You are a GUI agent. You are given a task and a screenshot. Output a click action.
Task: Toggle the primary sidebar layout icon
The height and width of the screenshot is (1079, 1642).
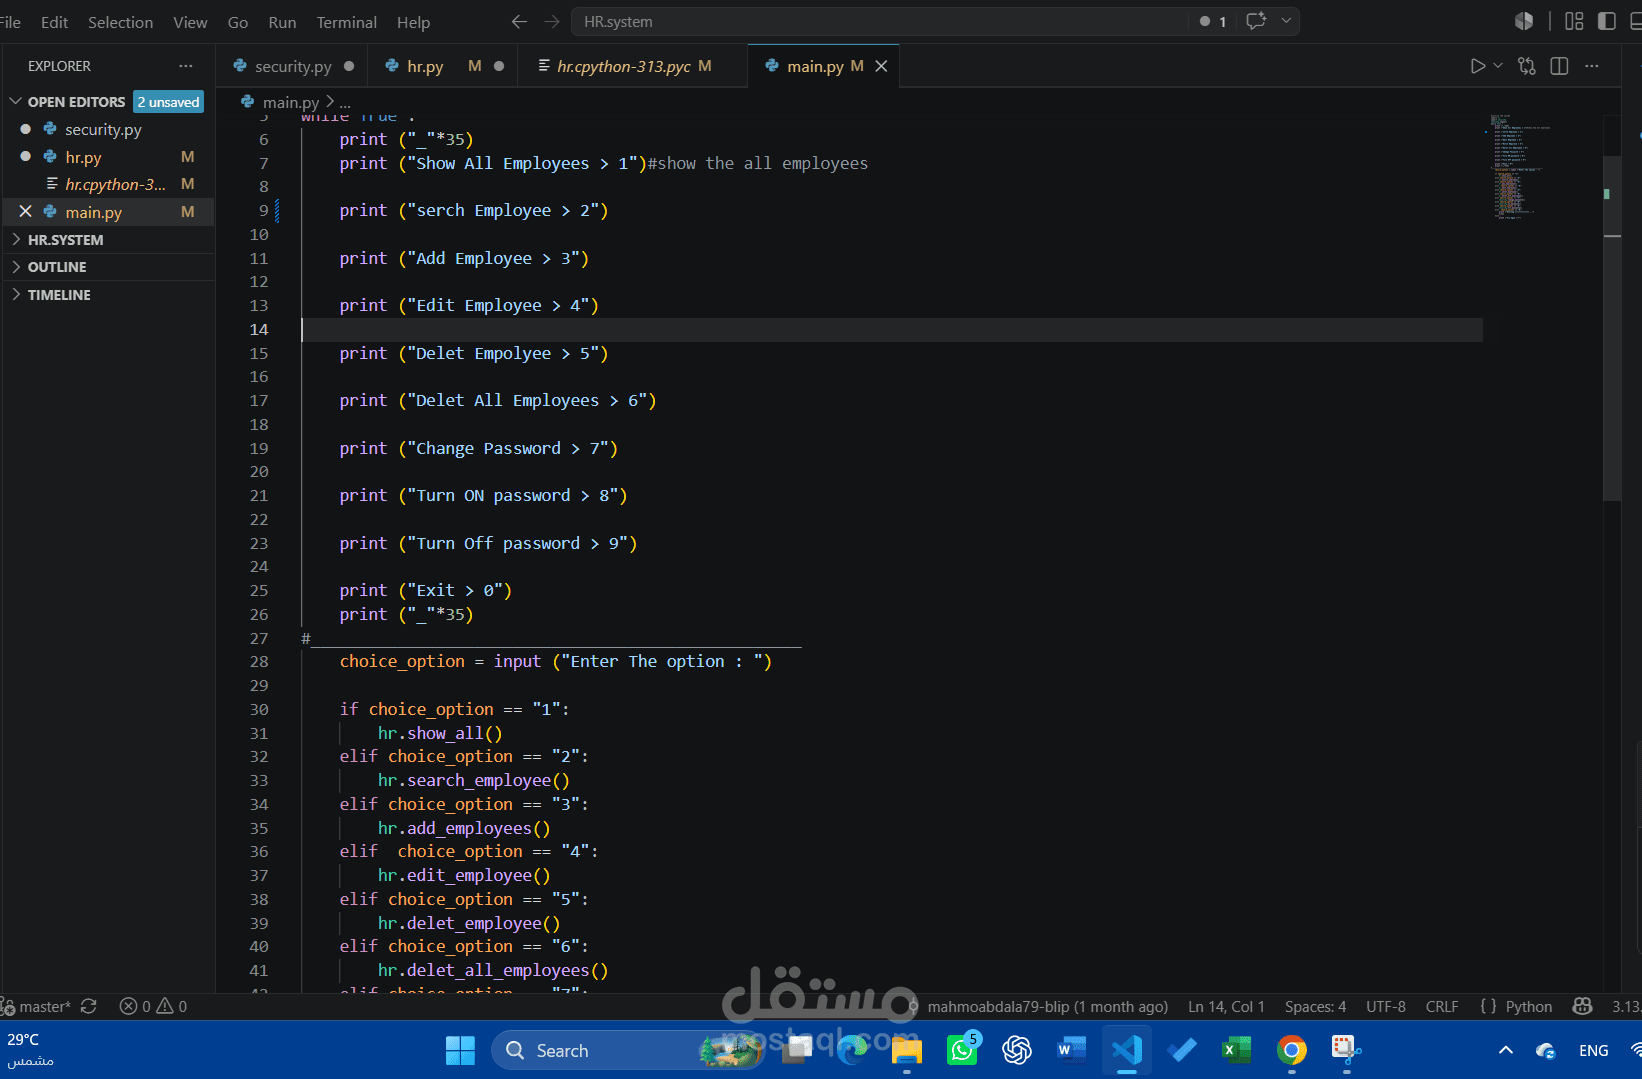pos(1607,21)
